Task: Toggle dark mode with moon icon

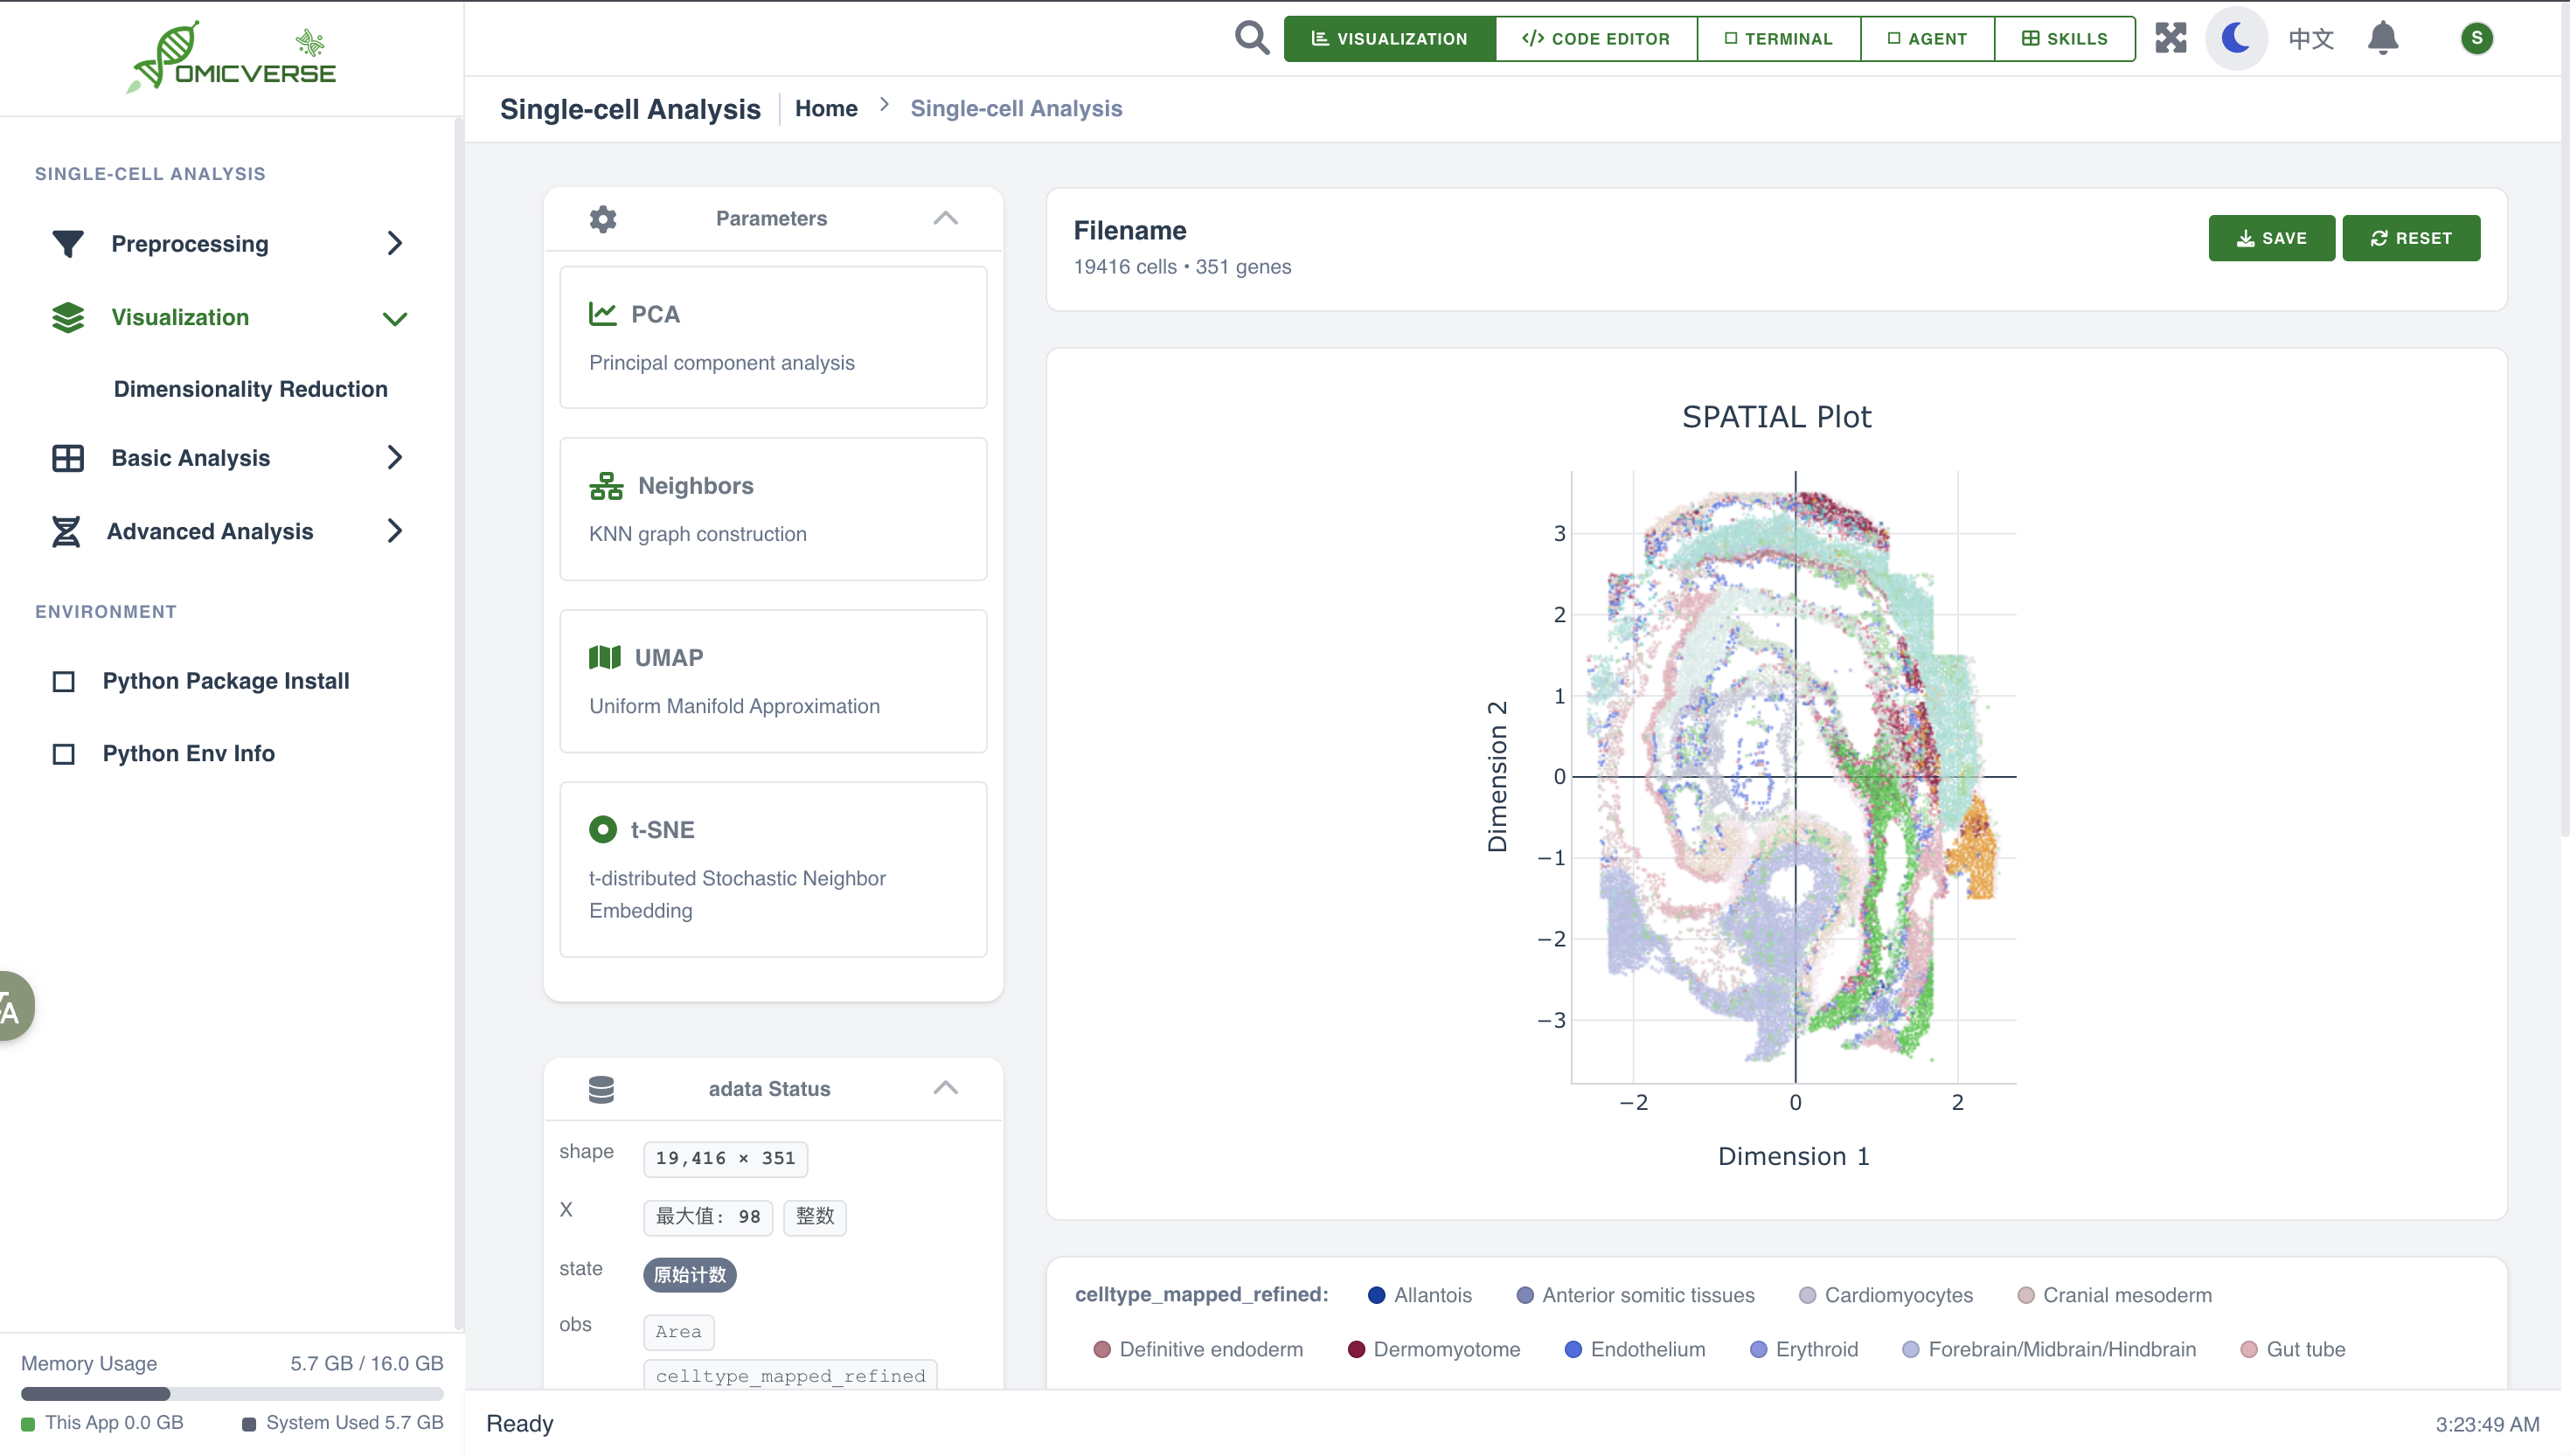Action: 2236,38
